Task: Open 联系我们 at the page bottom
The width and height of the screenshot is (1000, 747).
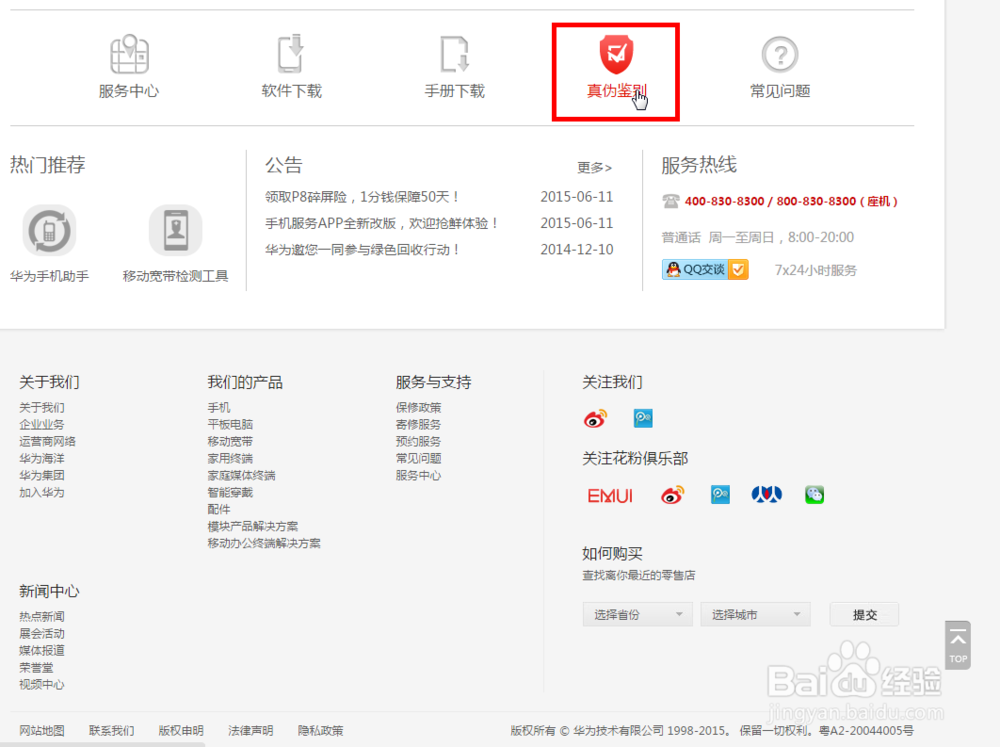Action: click(x=112, y=730)
